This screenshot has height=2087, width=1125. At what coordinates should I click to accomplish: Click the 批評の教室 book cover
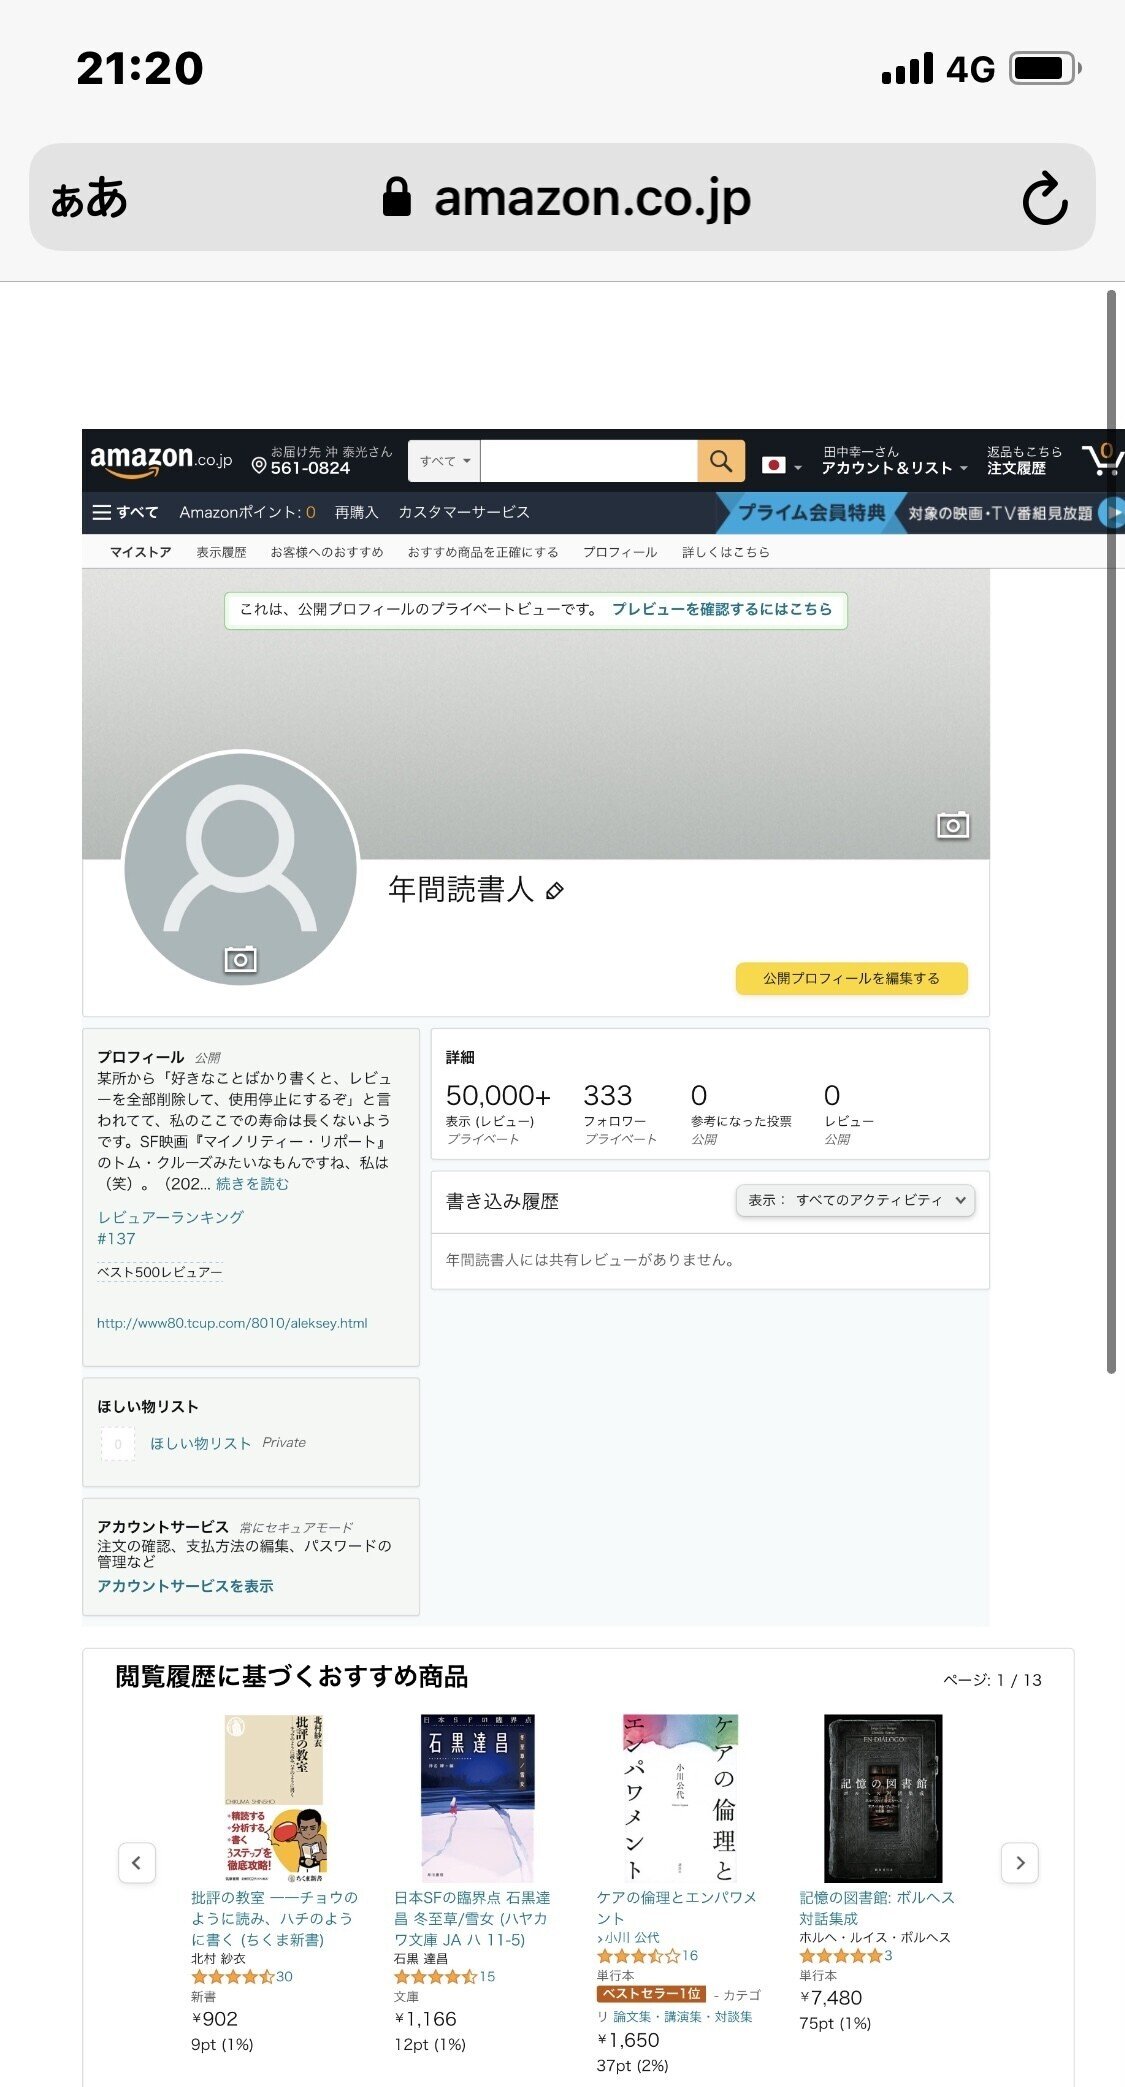tap(274, 1798)
